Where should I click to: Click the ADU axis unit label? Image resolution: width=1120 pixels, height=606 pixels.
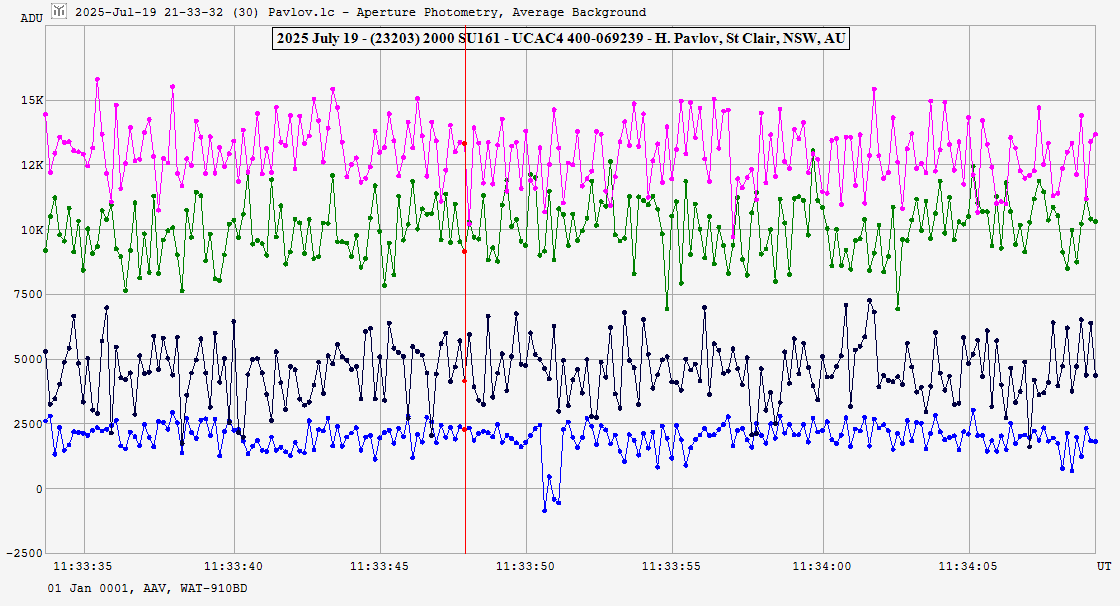click(31, 19)
